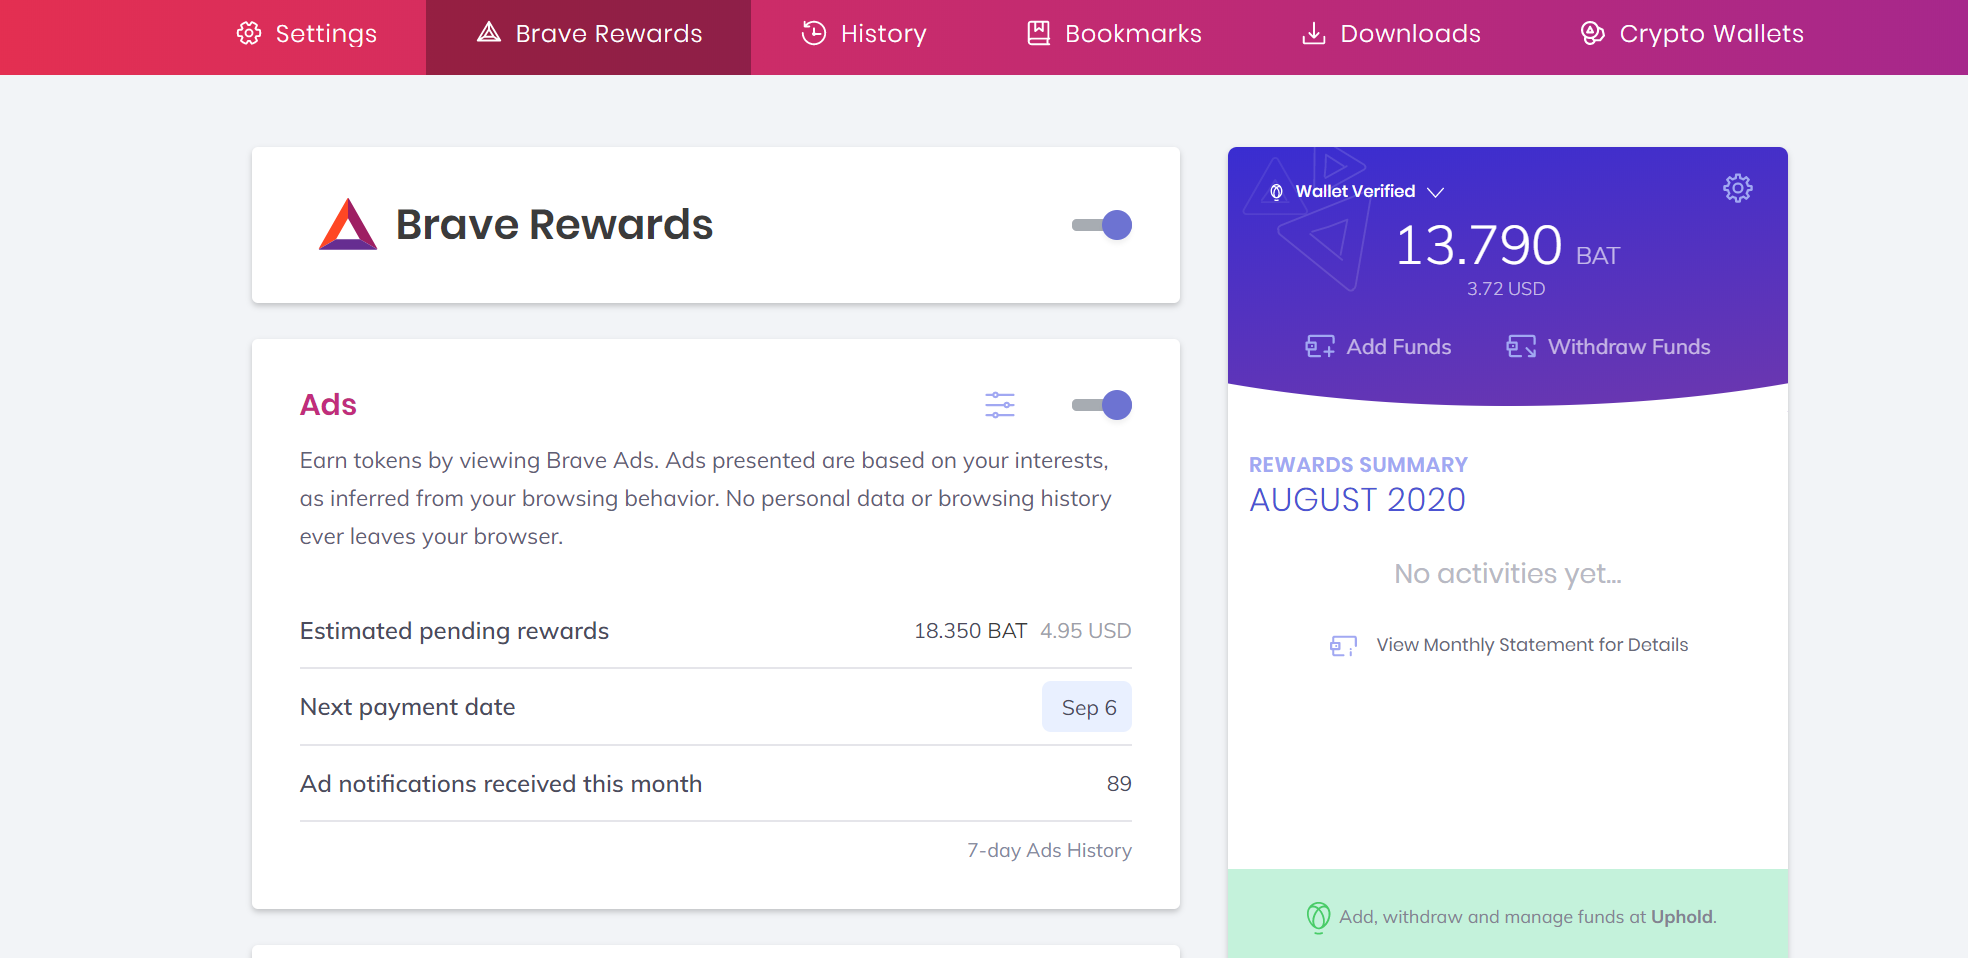Click the Downloads arrow icon
The image size is (1968, 958).
coord(1314,33)
